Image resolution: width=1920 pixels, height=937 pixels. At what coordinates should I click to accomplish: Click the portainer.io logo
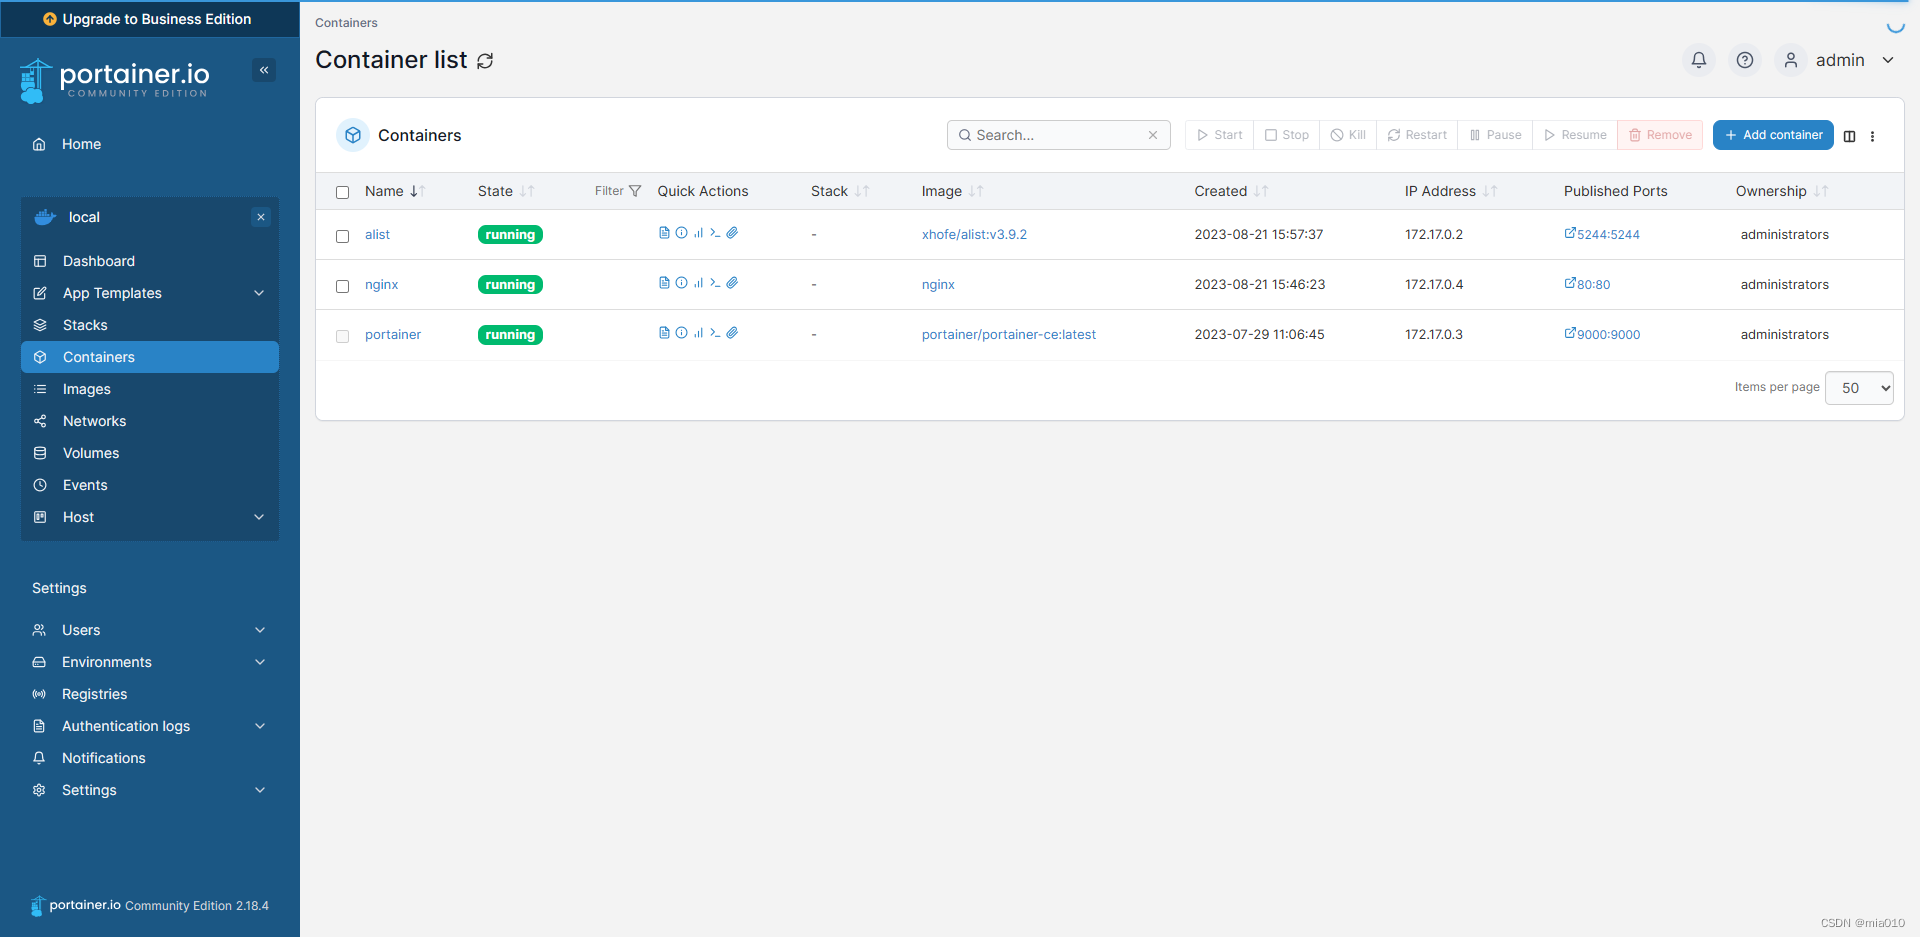115,80
